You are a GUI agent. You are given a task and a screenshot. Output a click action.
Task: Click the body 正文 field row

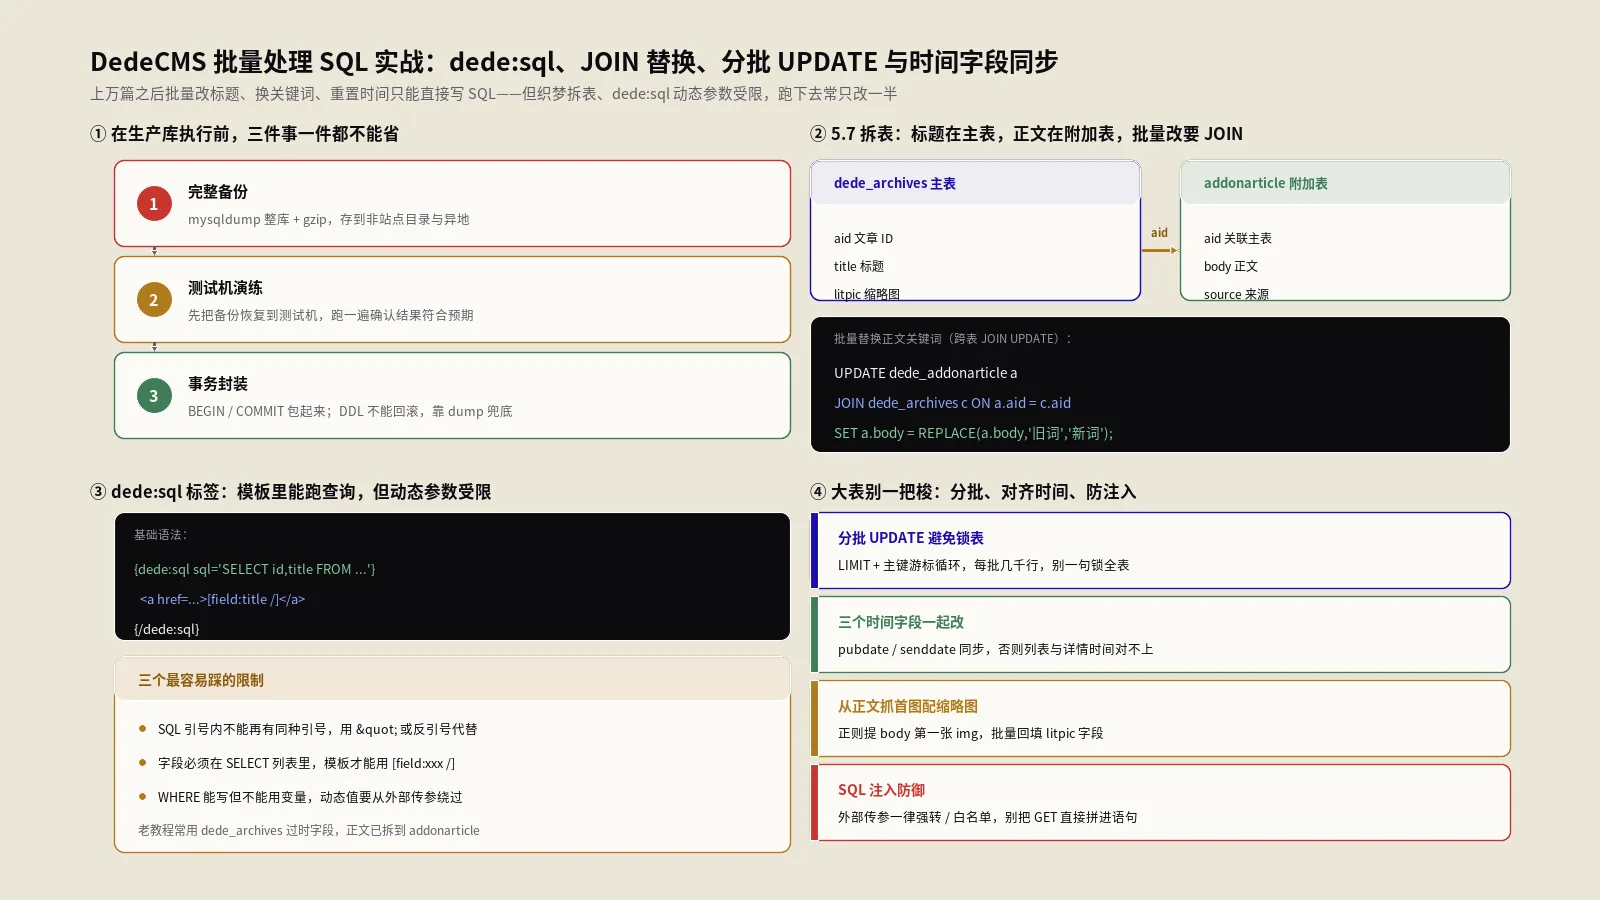tap(1231, 266)
